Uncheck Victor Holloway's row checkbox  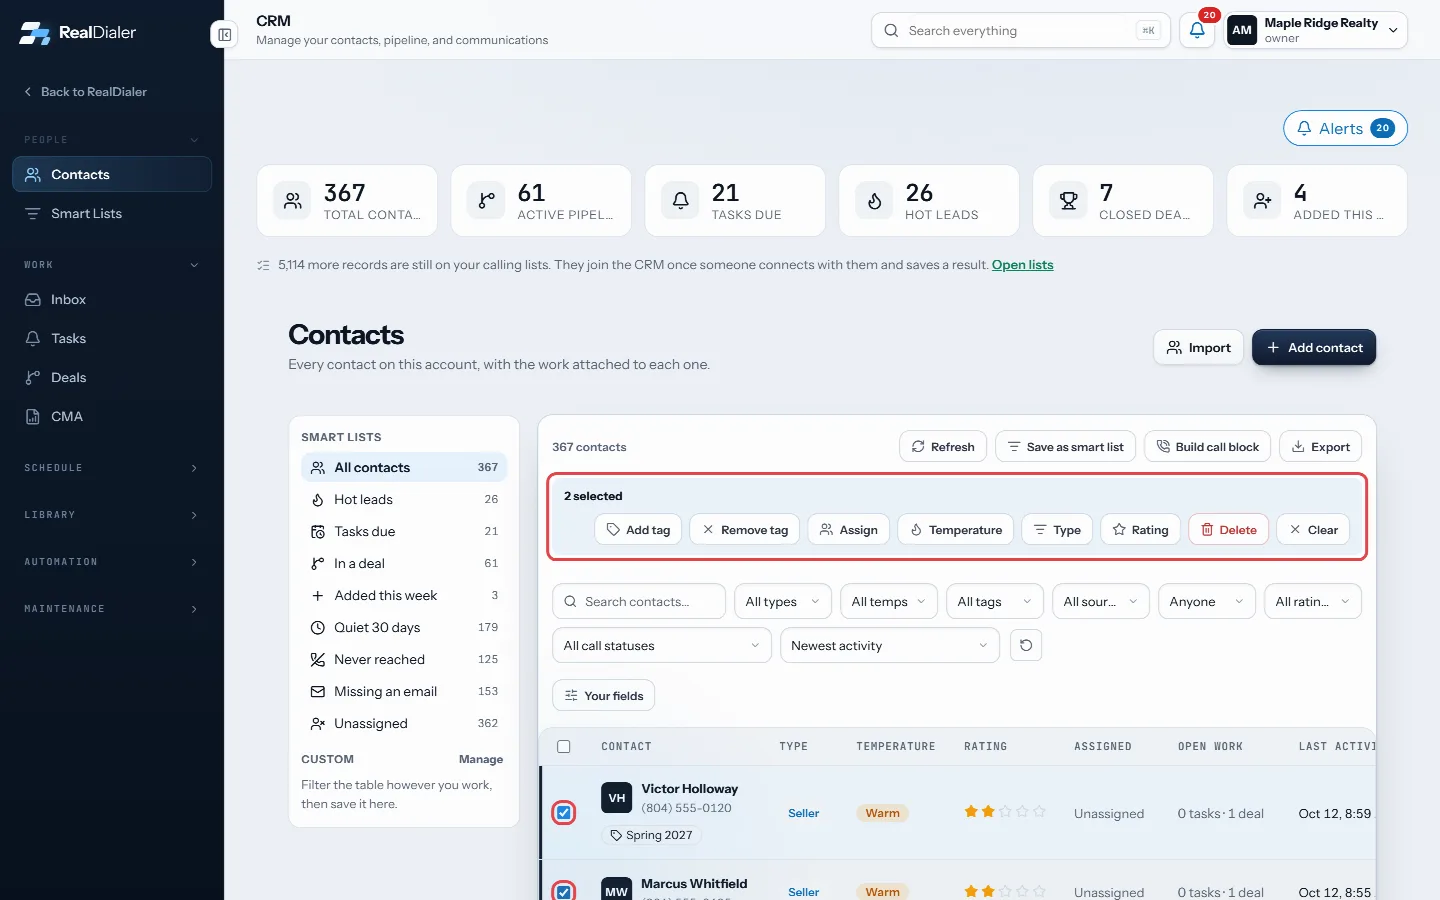point(564,813)
